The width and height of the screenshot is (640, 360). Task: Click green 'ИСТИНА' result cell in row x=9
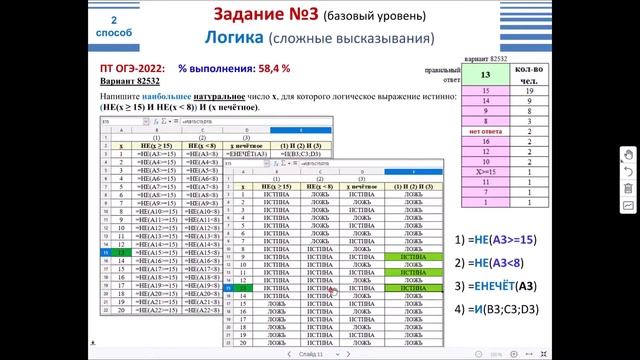(413, 257)
